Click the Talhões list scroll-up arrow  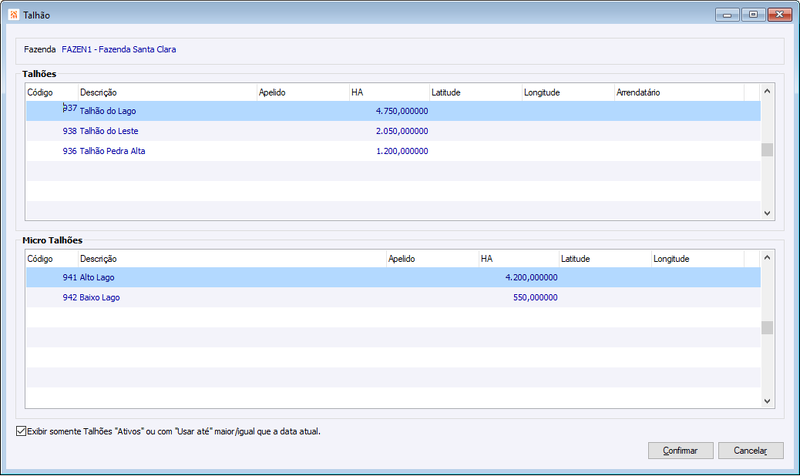tap(767, 91)
